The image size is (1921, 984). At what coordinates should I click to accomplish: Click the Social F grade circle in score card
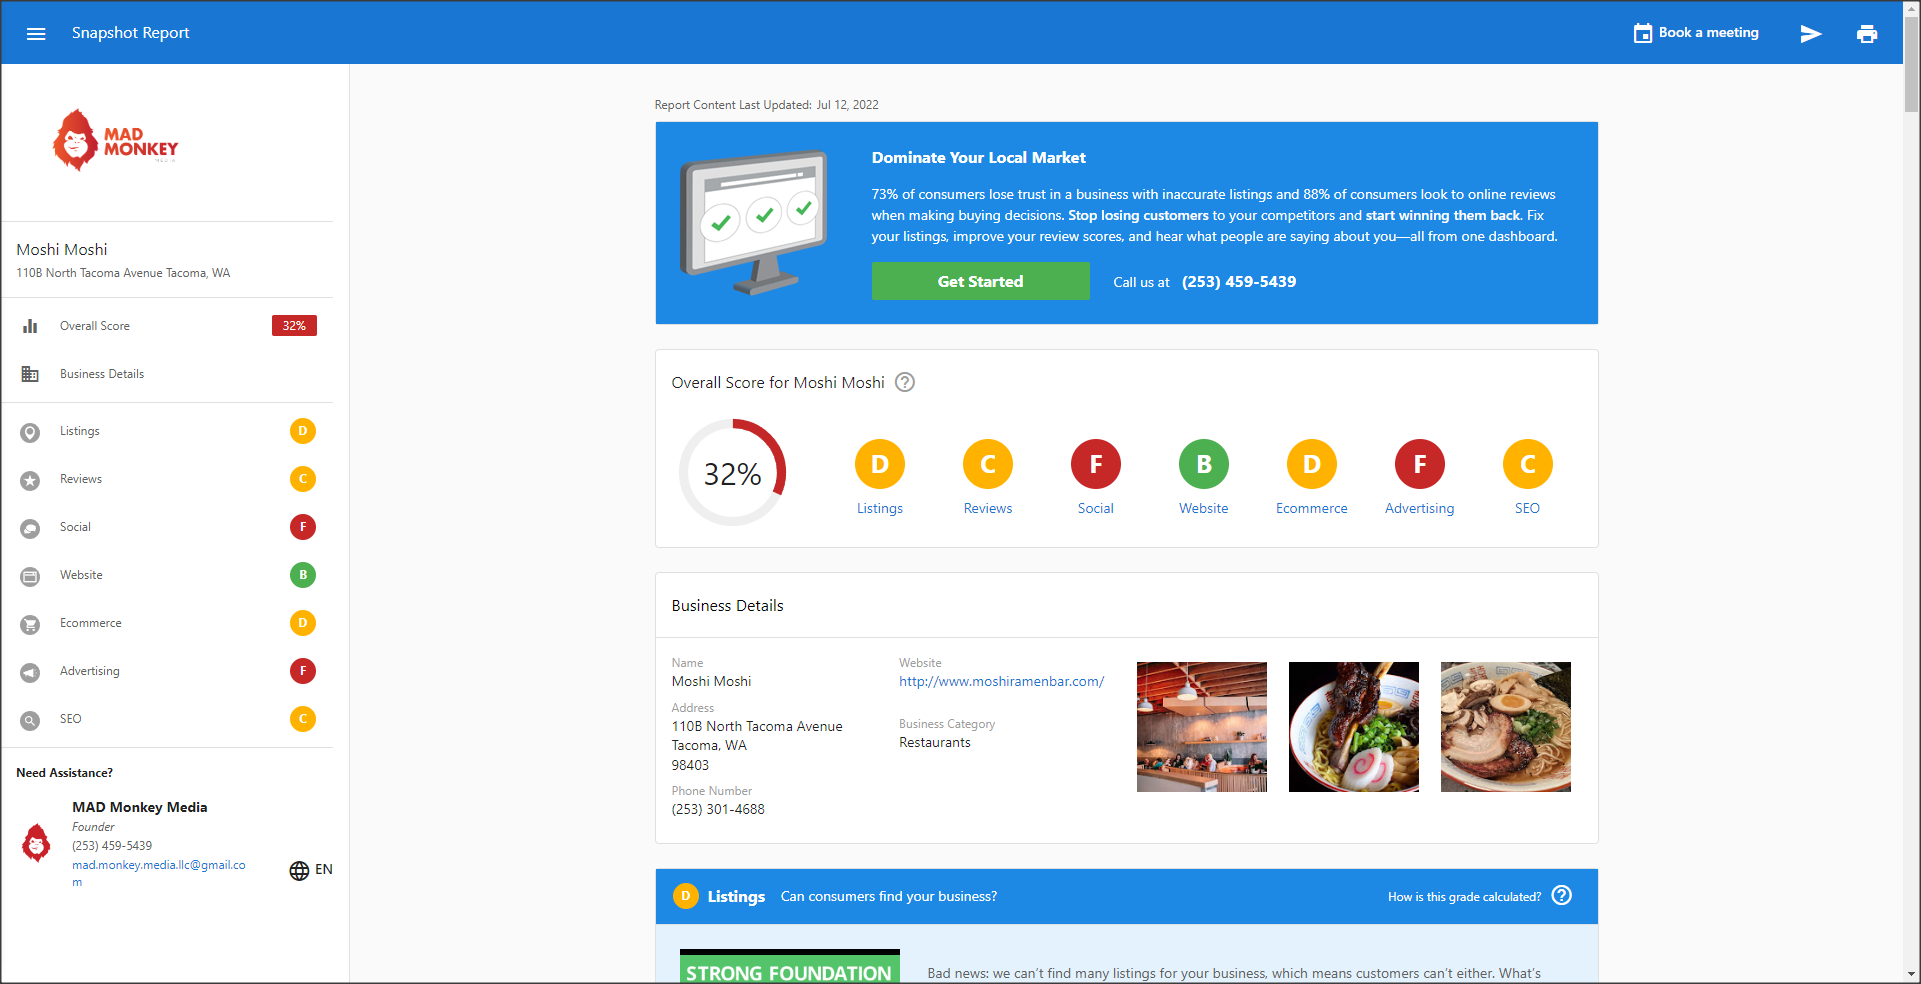1096,464
